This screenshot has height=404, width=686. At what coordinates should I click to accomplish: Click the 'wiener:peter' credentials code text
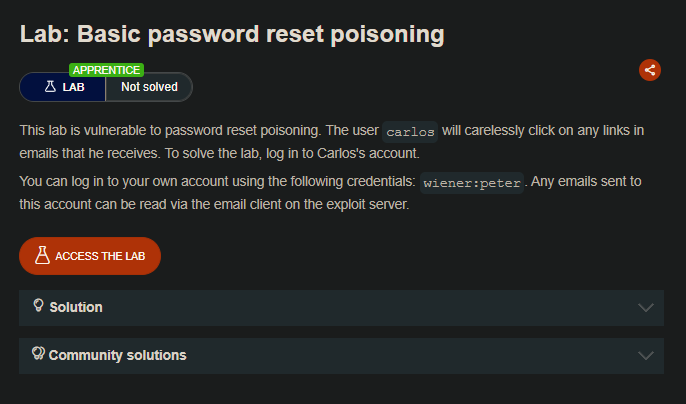[472, 184]
